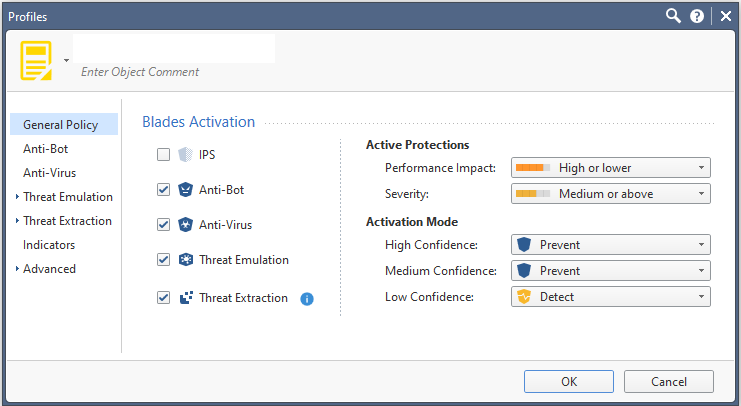Click the Threat Emulation blade icon
The width and height of the screenshot is (741, 406).
[185, 259]
